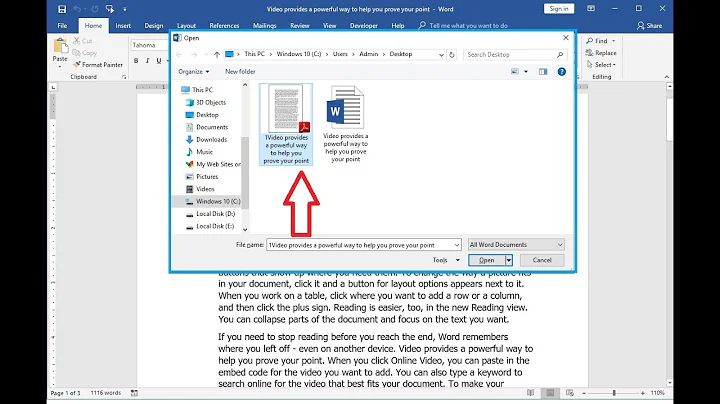
Task: Click Admin in the address breadcrumb
Action: point(368,54)
